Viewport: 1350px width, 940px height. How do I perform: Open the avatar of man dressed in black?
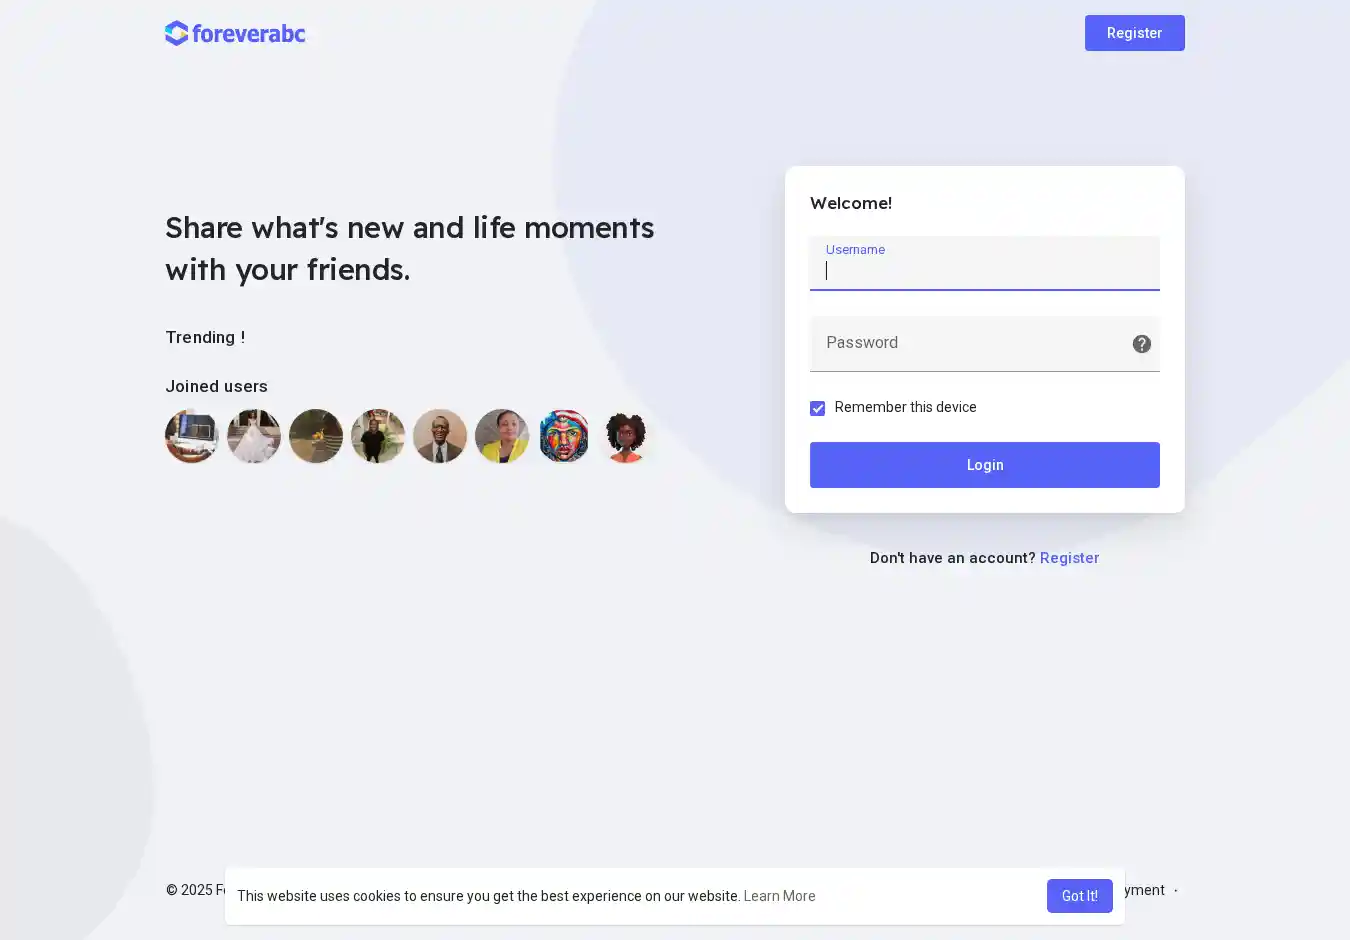(x=378, y=436)
